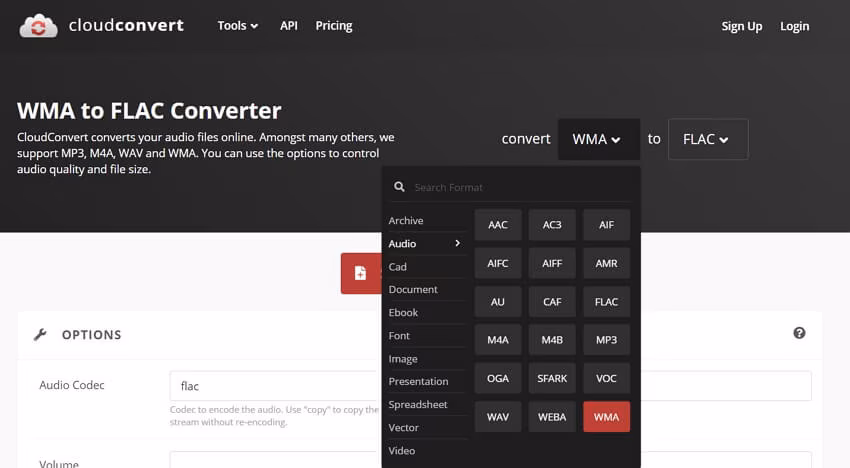This screenshot has width=850, height=468.
Task: Click the cloudconvert brand name text
Action: (126, 25)
